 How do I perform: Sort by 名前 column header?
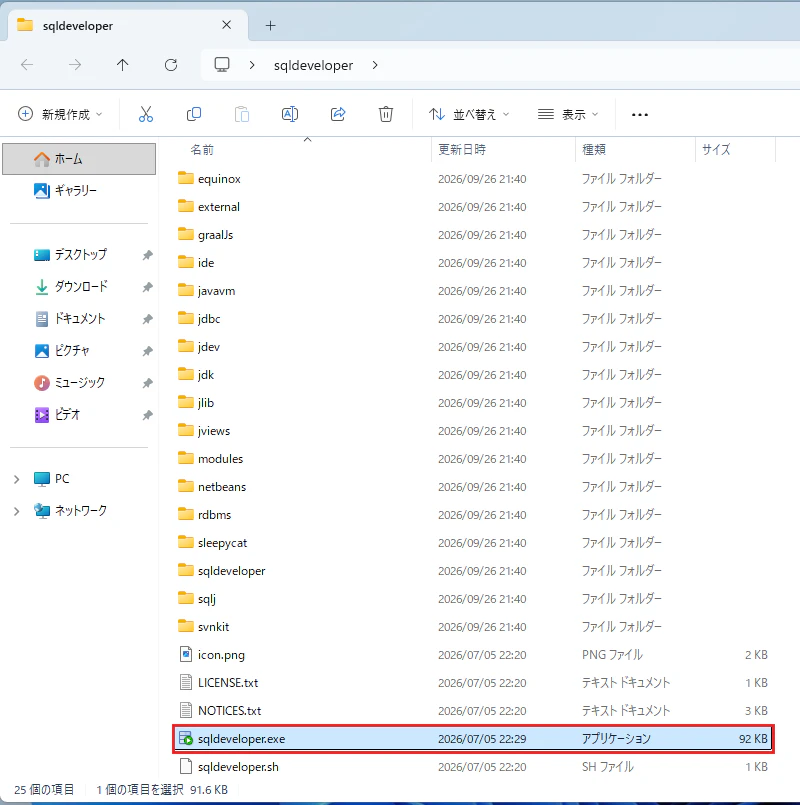coord(201,149)
